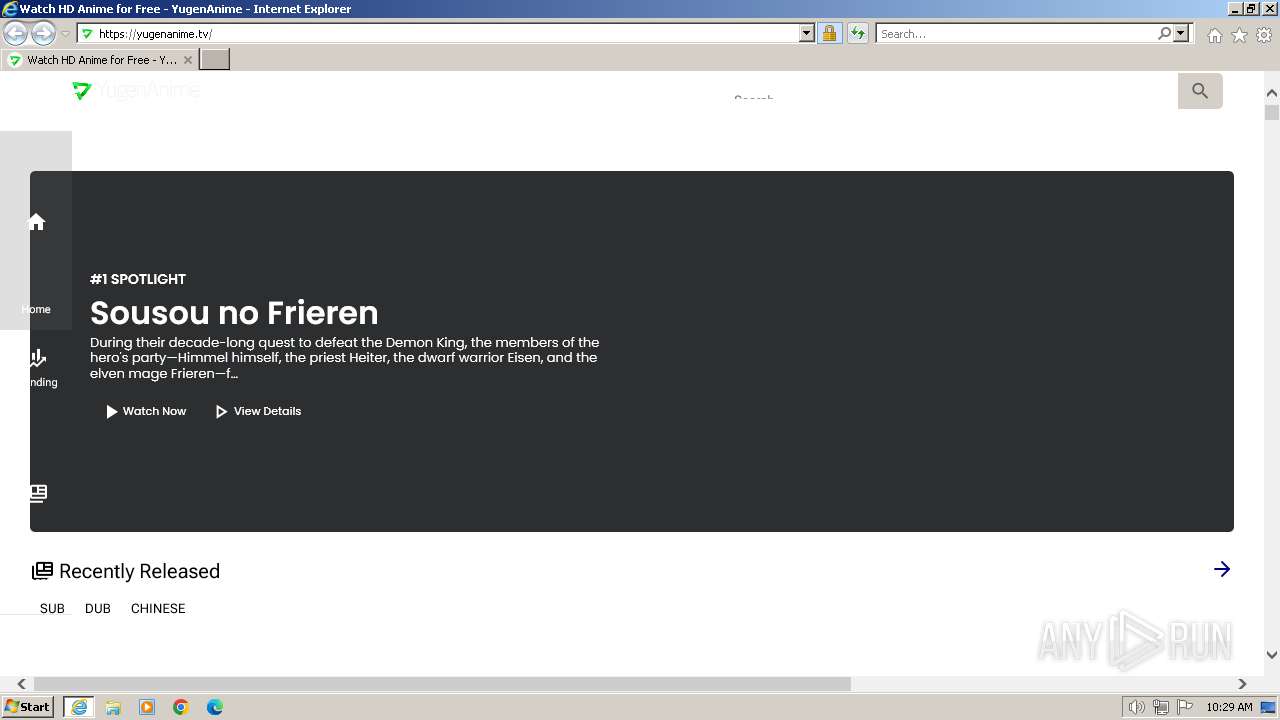The image size is (1280, 720).
Task: Click the security lock icon
Action: pos(829,34)
